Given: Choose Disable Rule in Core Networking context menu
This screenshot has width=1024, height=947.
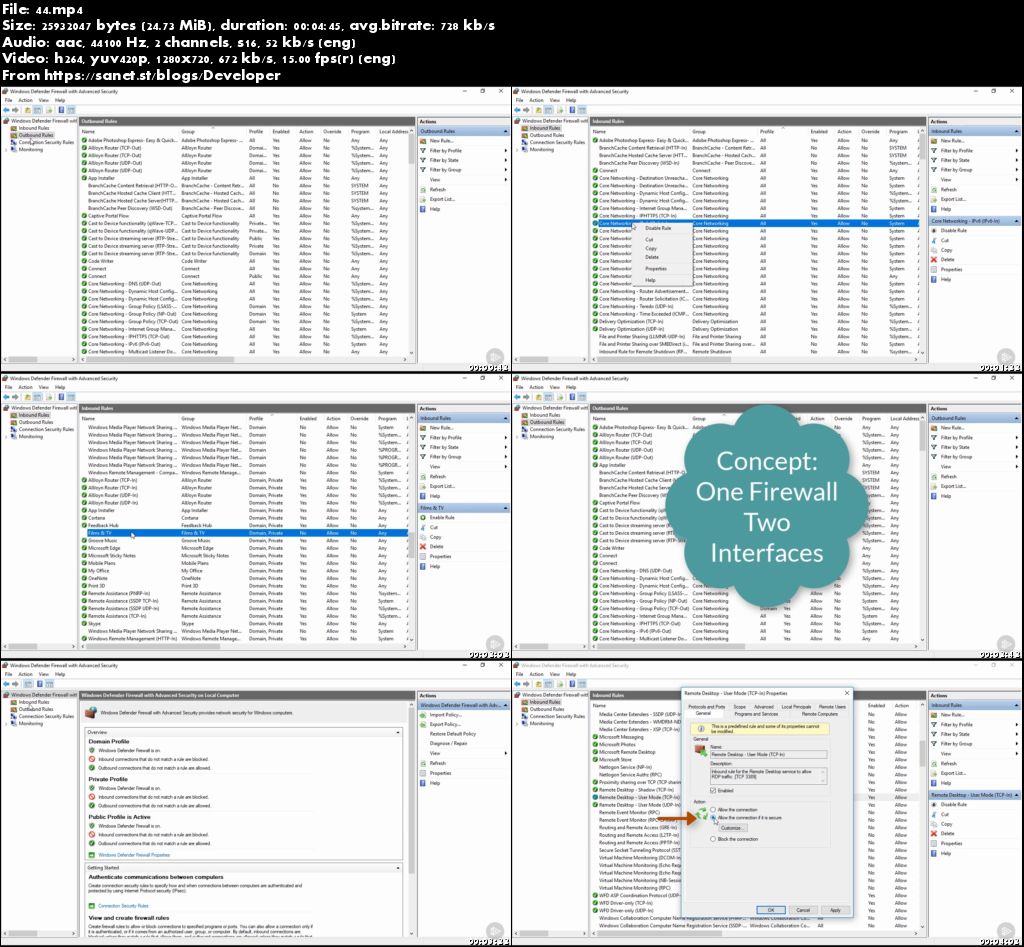Looking at the screenshot, I should [x=658, y=229].
